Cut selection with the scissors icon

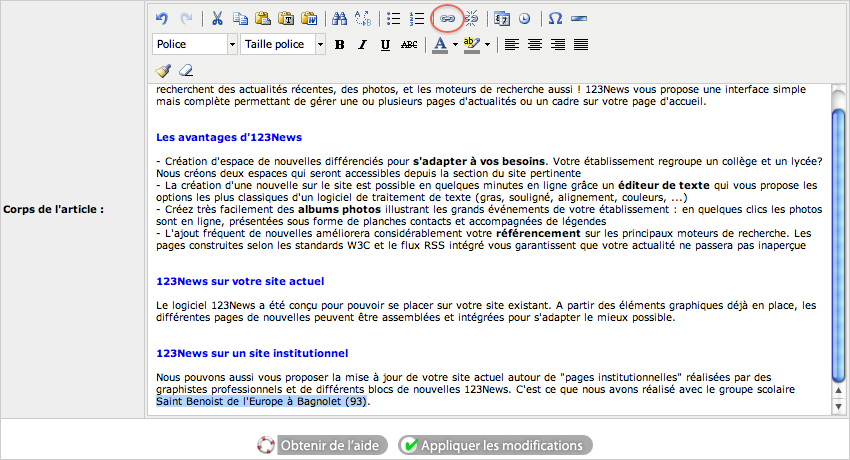point(217,18)
